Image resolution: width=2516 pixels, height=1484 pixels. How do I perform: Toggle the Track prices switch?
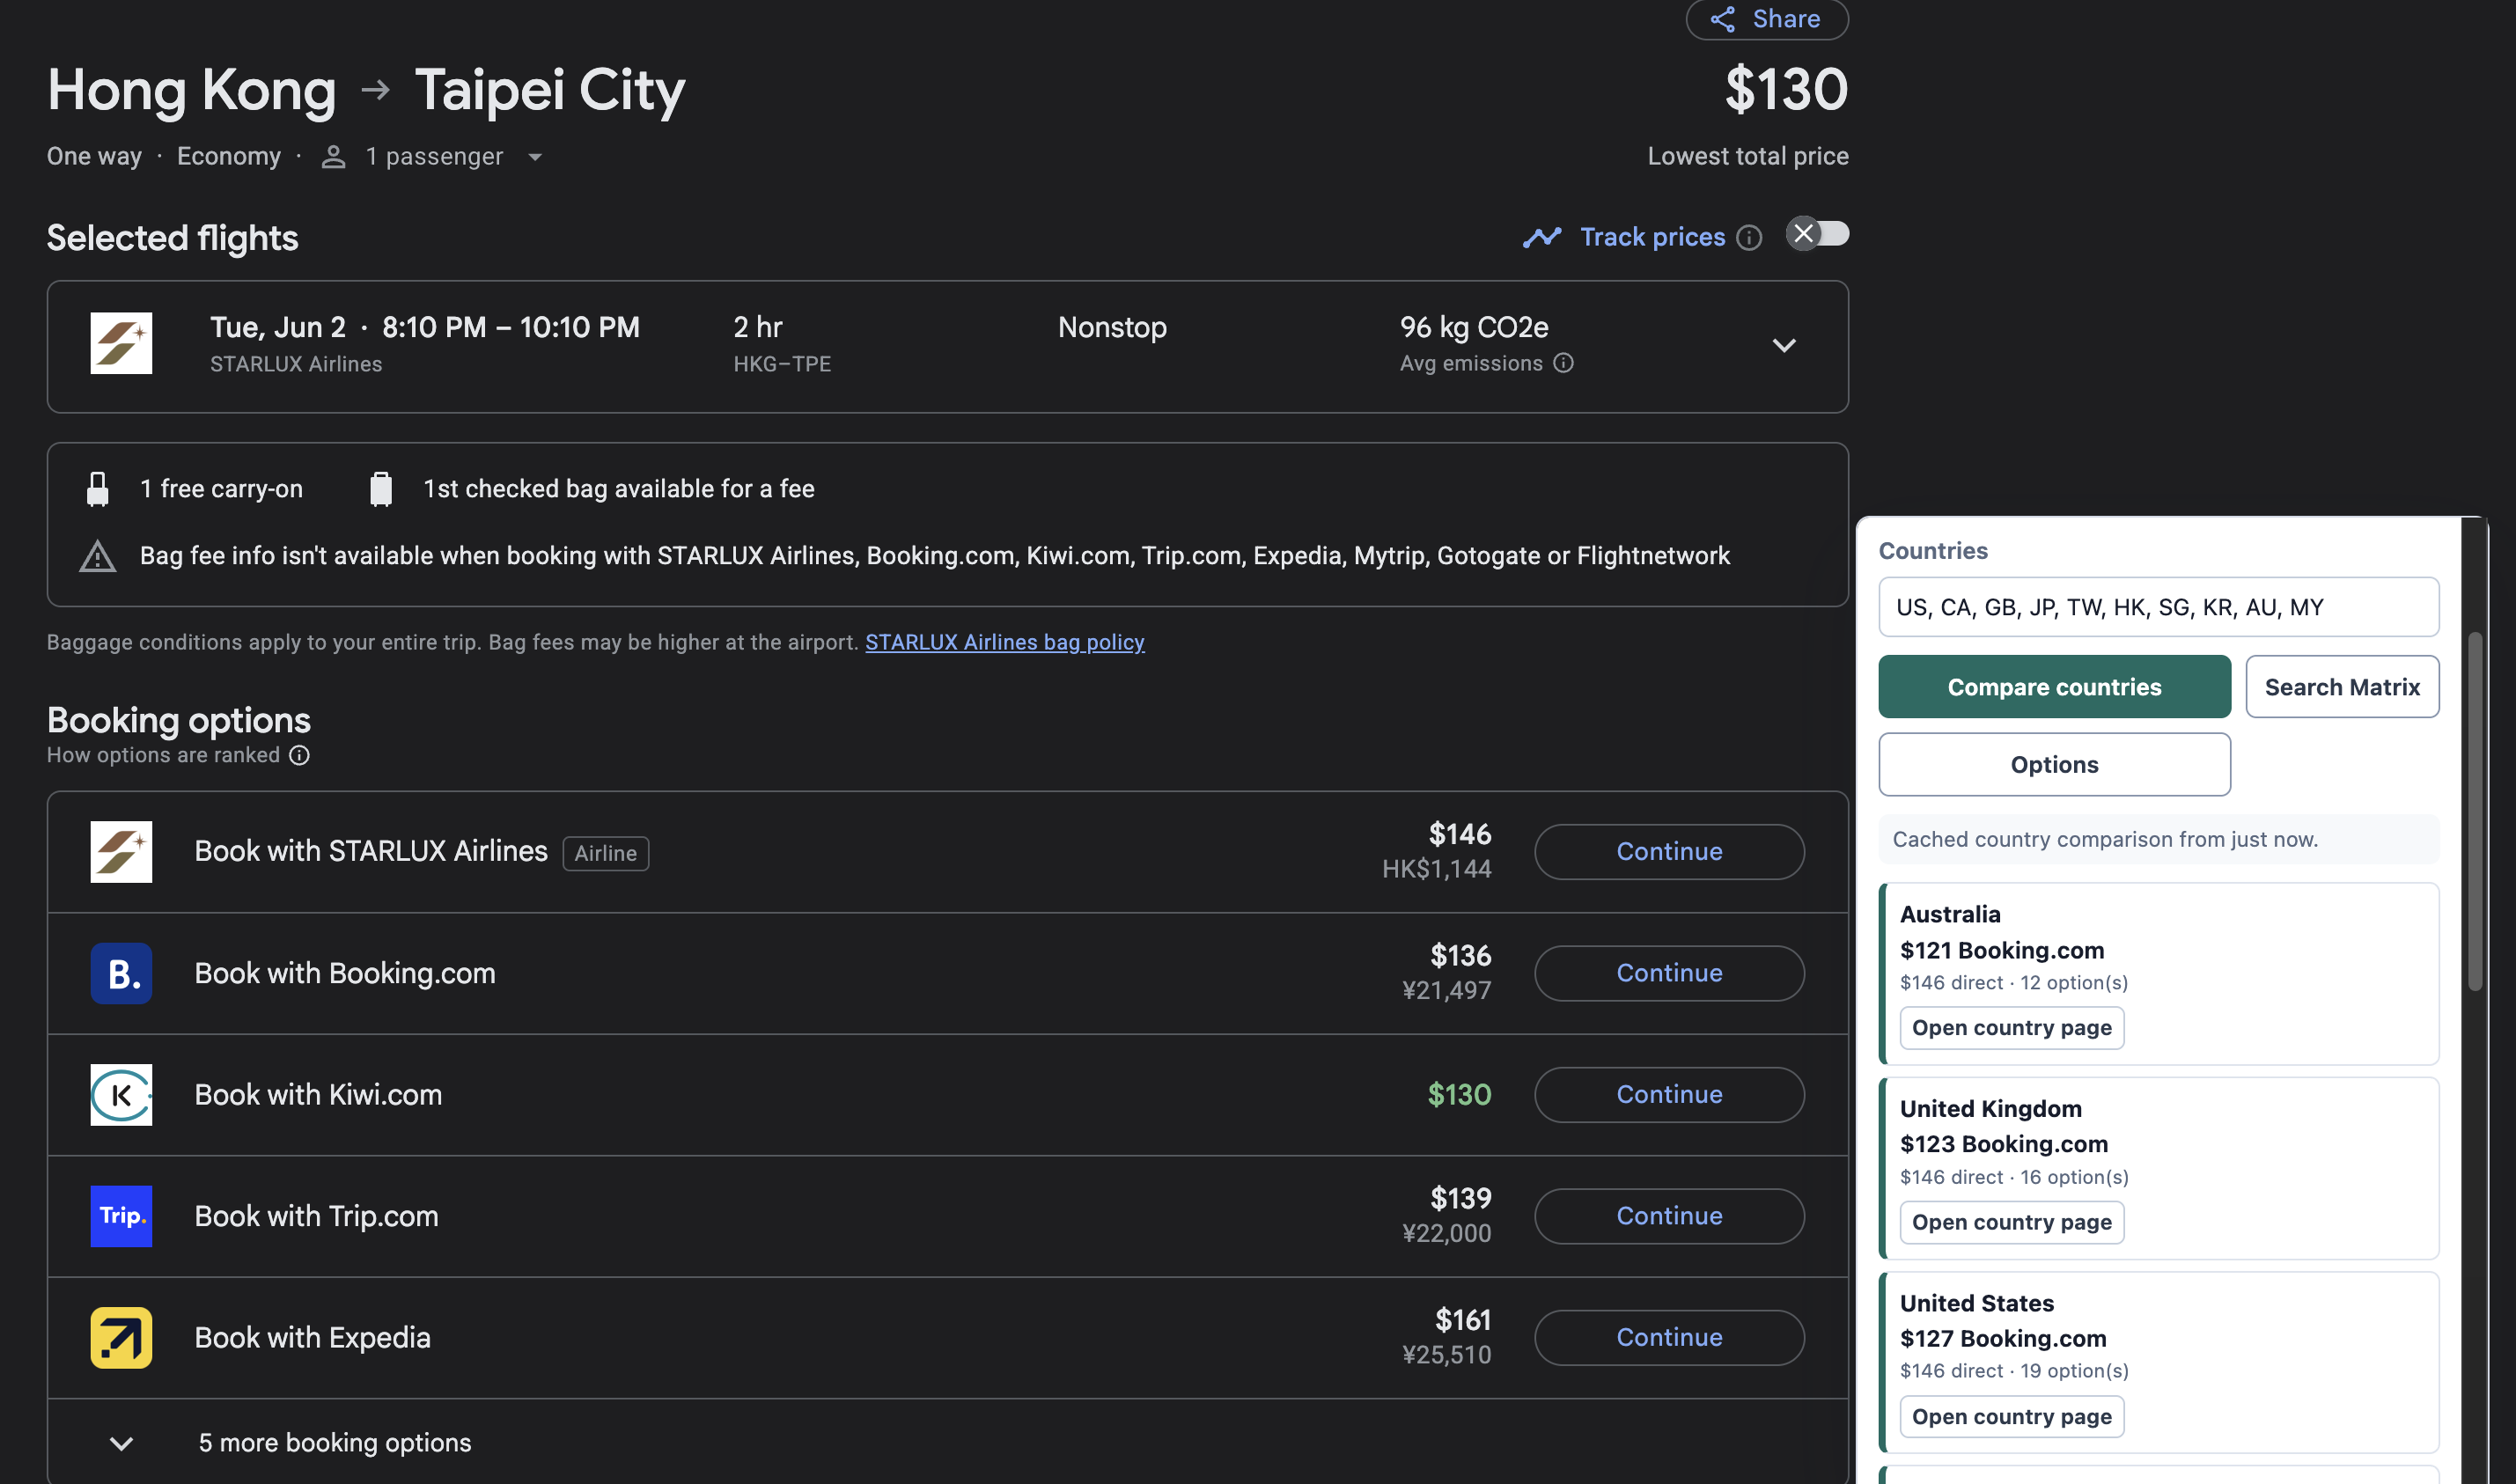coord(1817,234)
